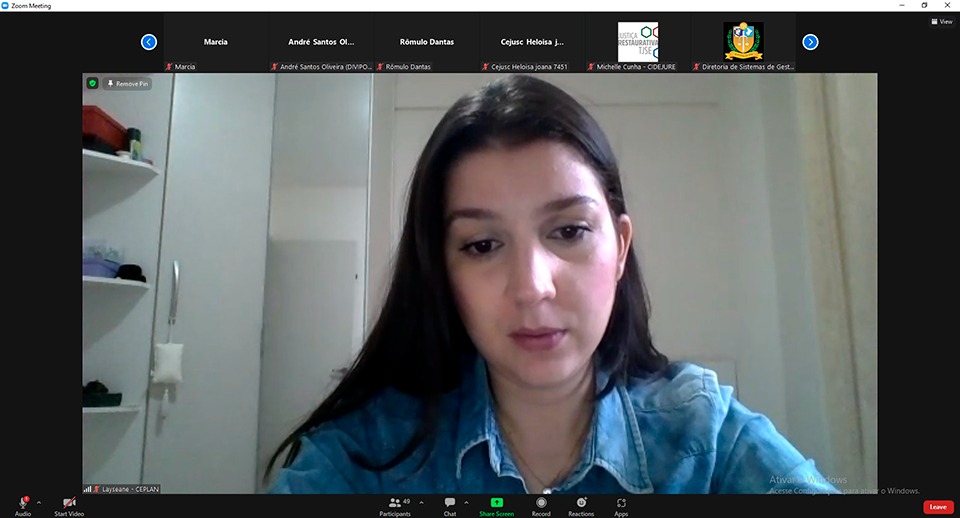
Task: Start Video using the camera icon
Action: [68, 502]
